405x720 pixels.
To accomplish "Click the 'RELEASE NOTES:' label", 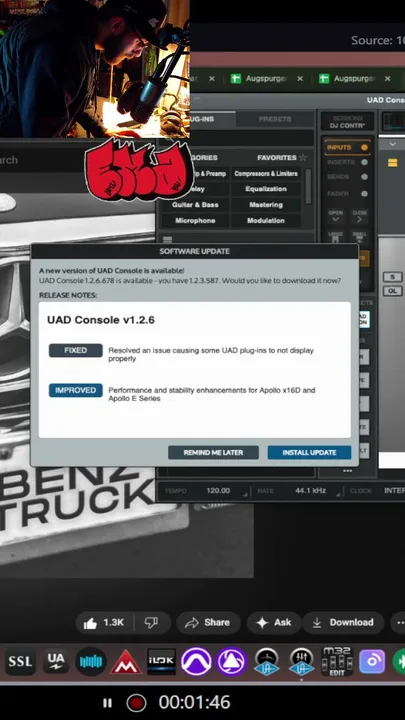I will coord(68,295).
